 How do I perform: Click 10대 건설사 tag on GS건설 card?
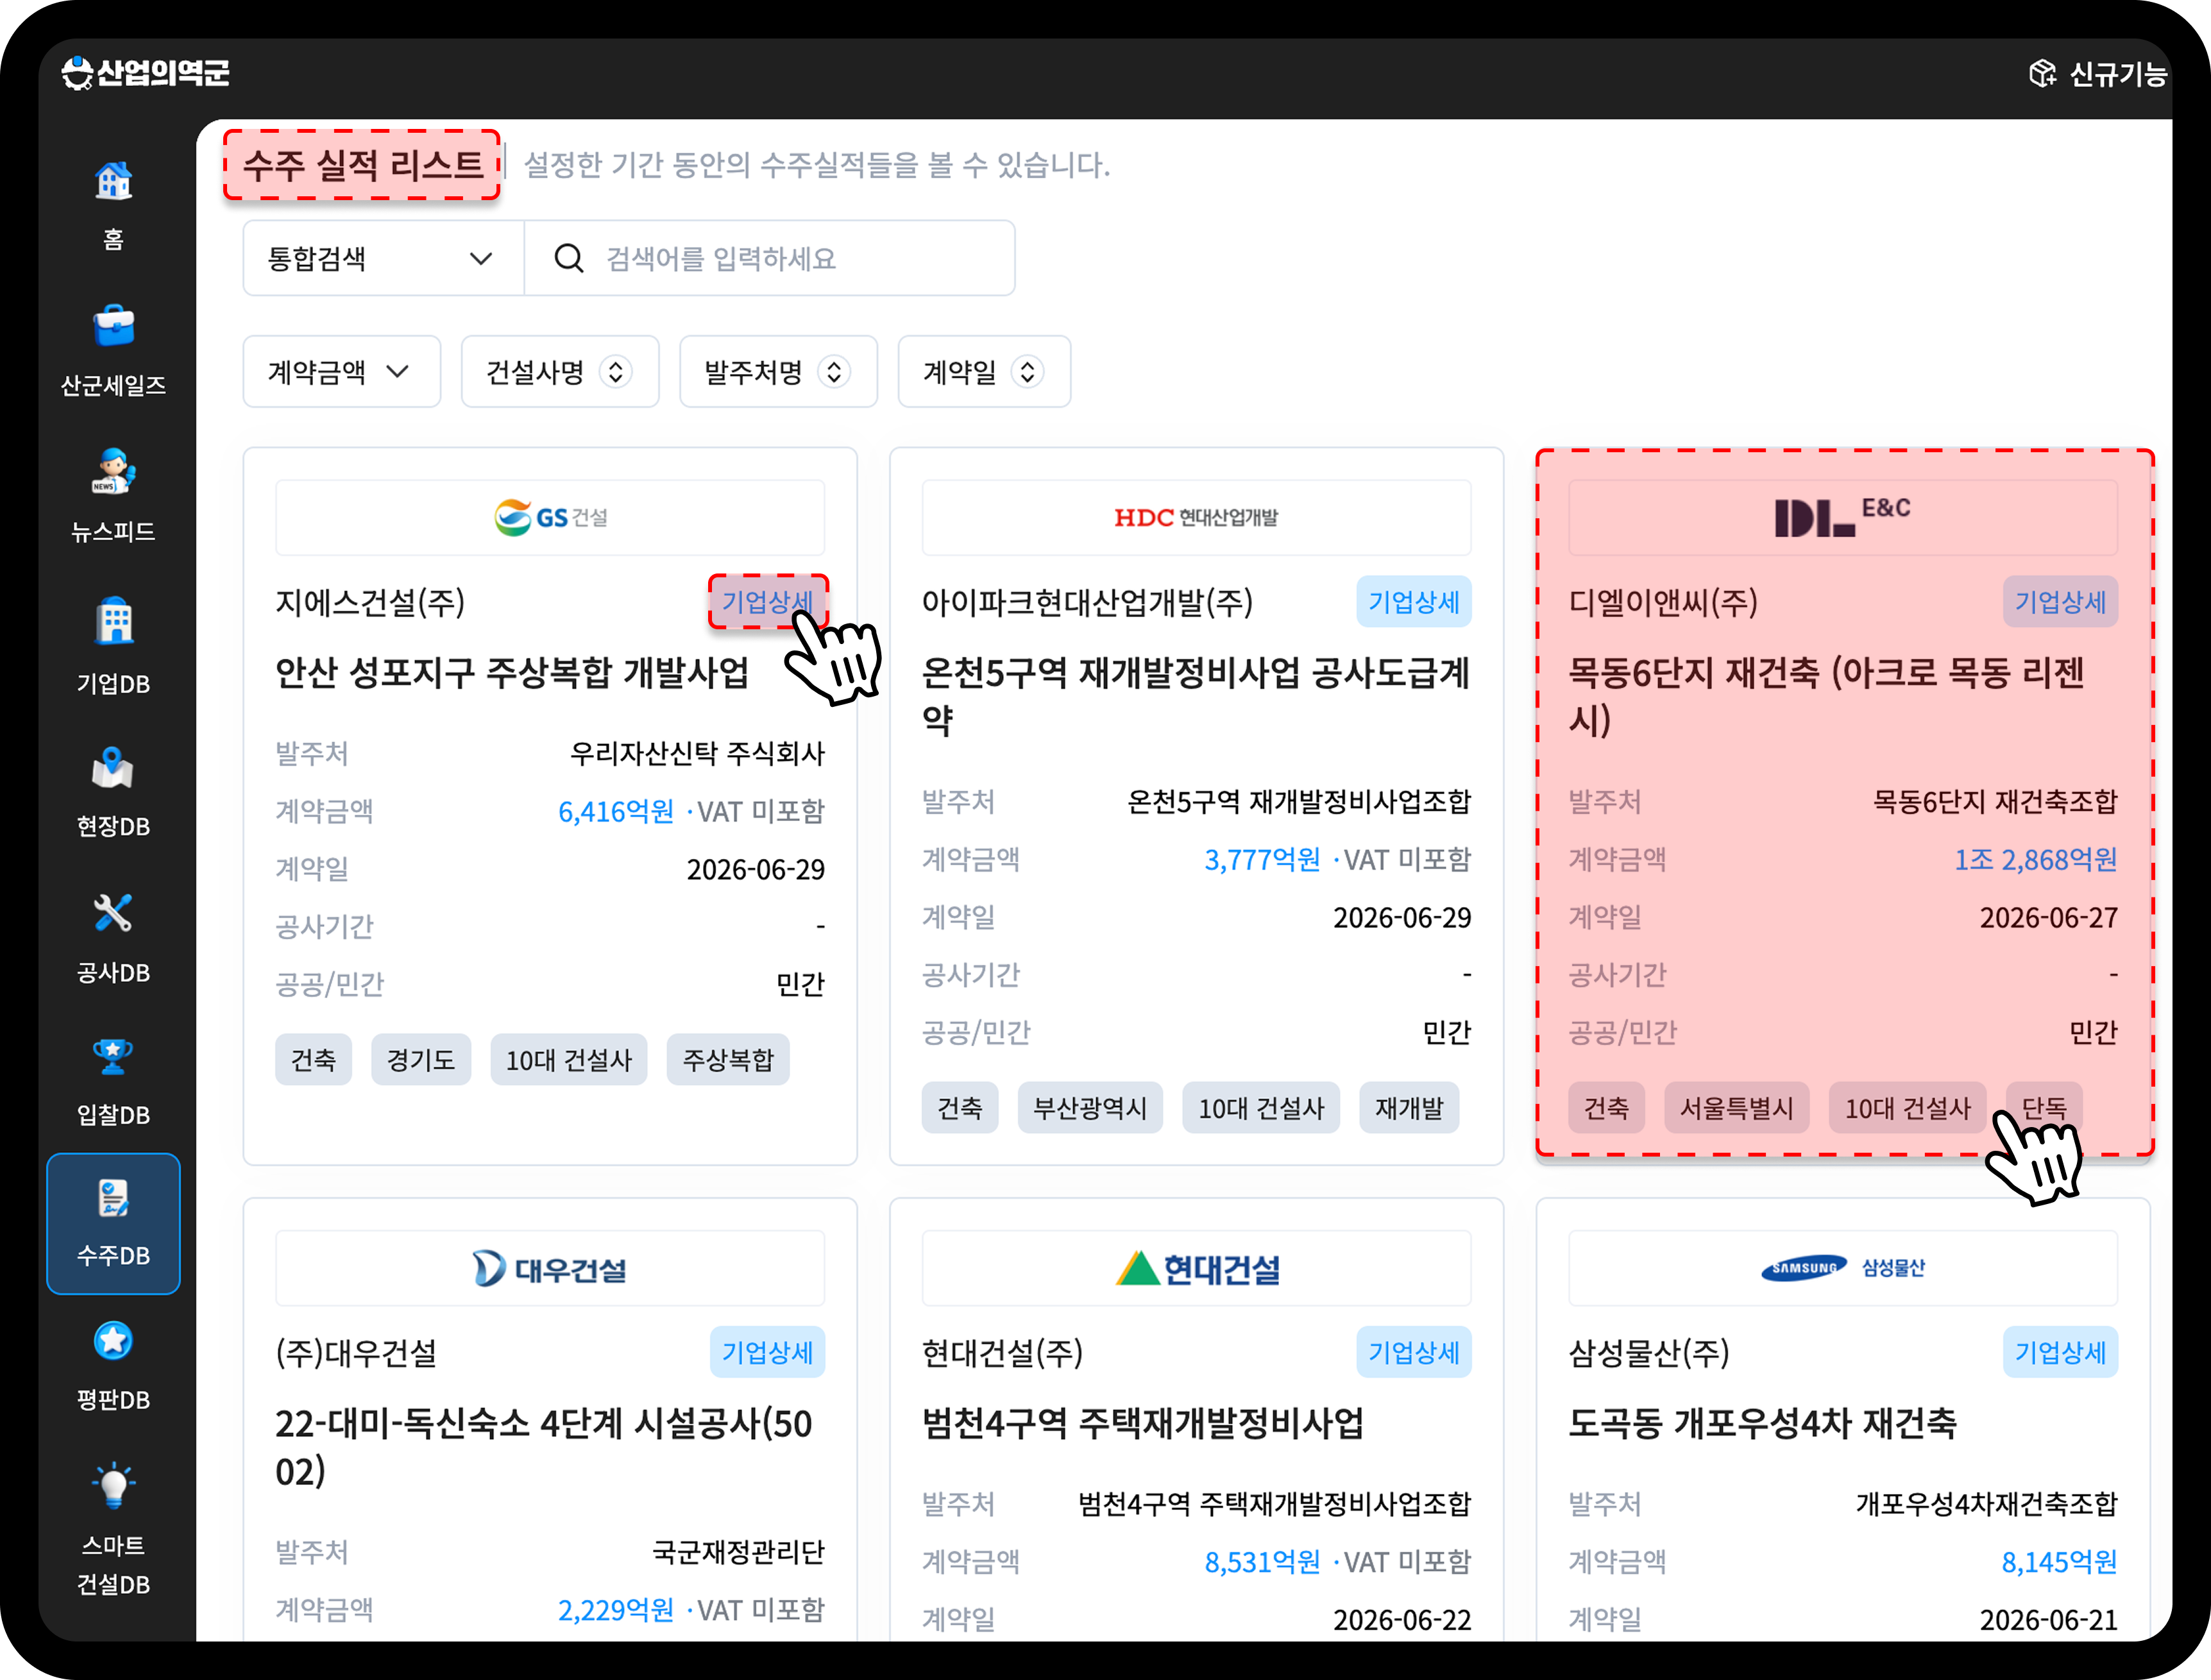[569, 1060]
